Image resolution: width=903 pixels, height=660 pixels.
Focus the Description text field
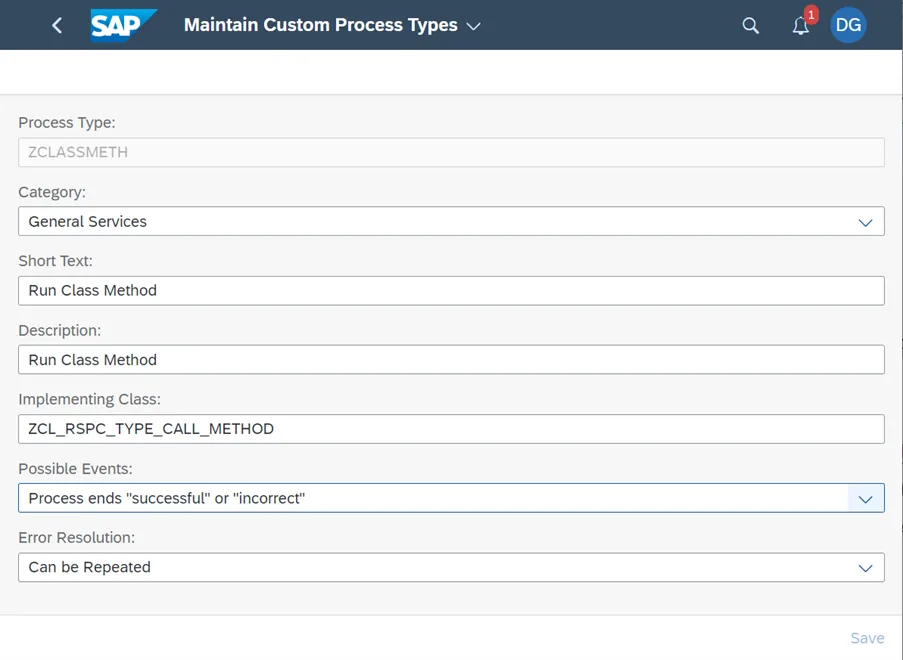pyautogui.click(x=450, y=360)
